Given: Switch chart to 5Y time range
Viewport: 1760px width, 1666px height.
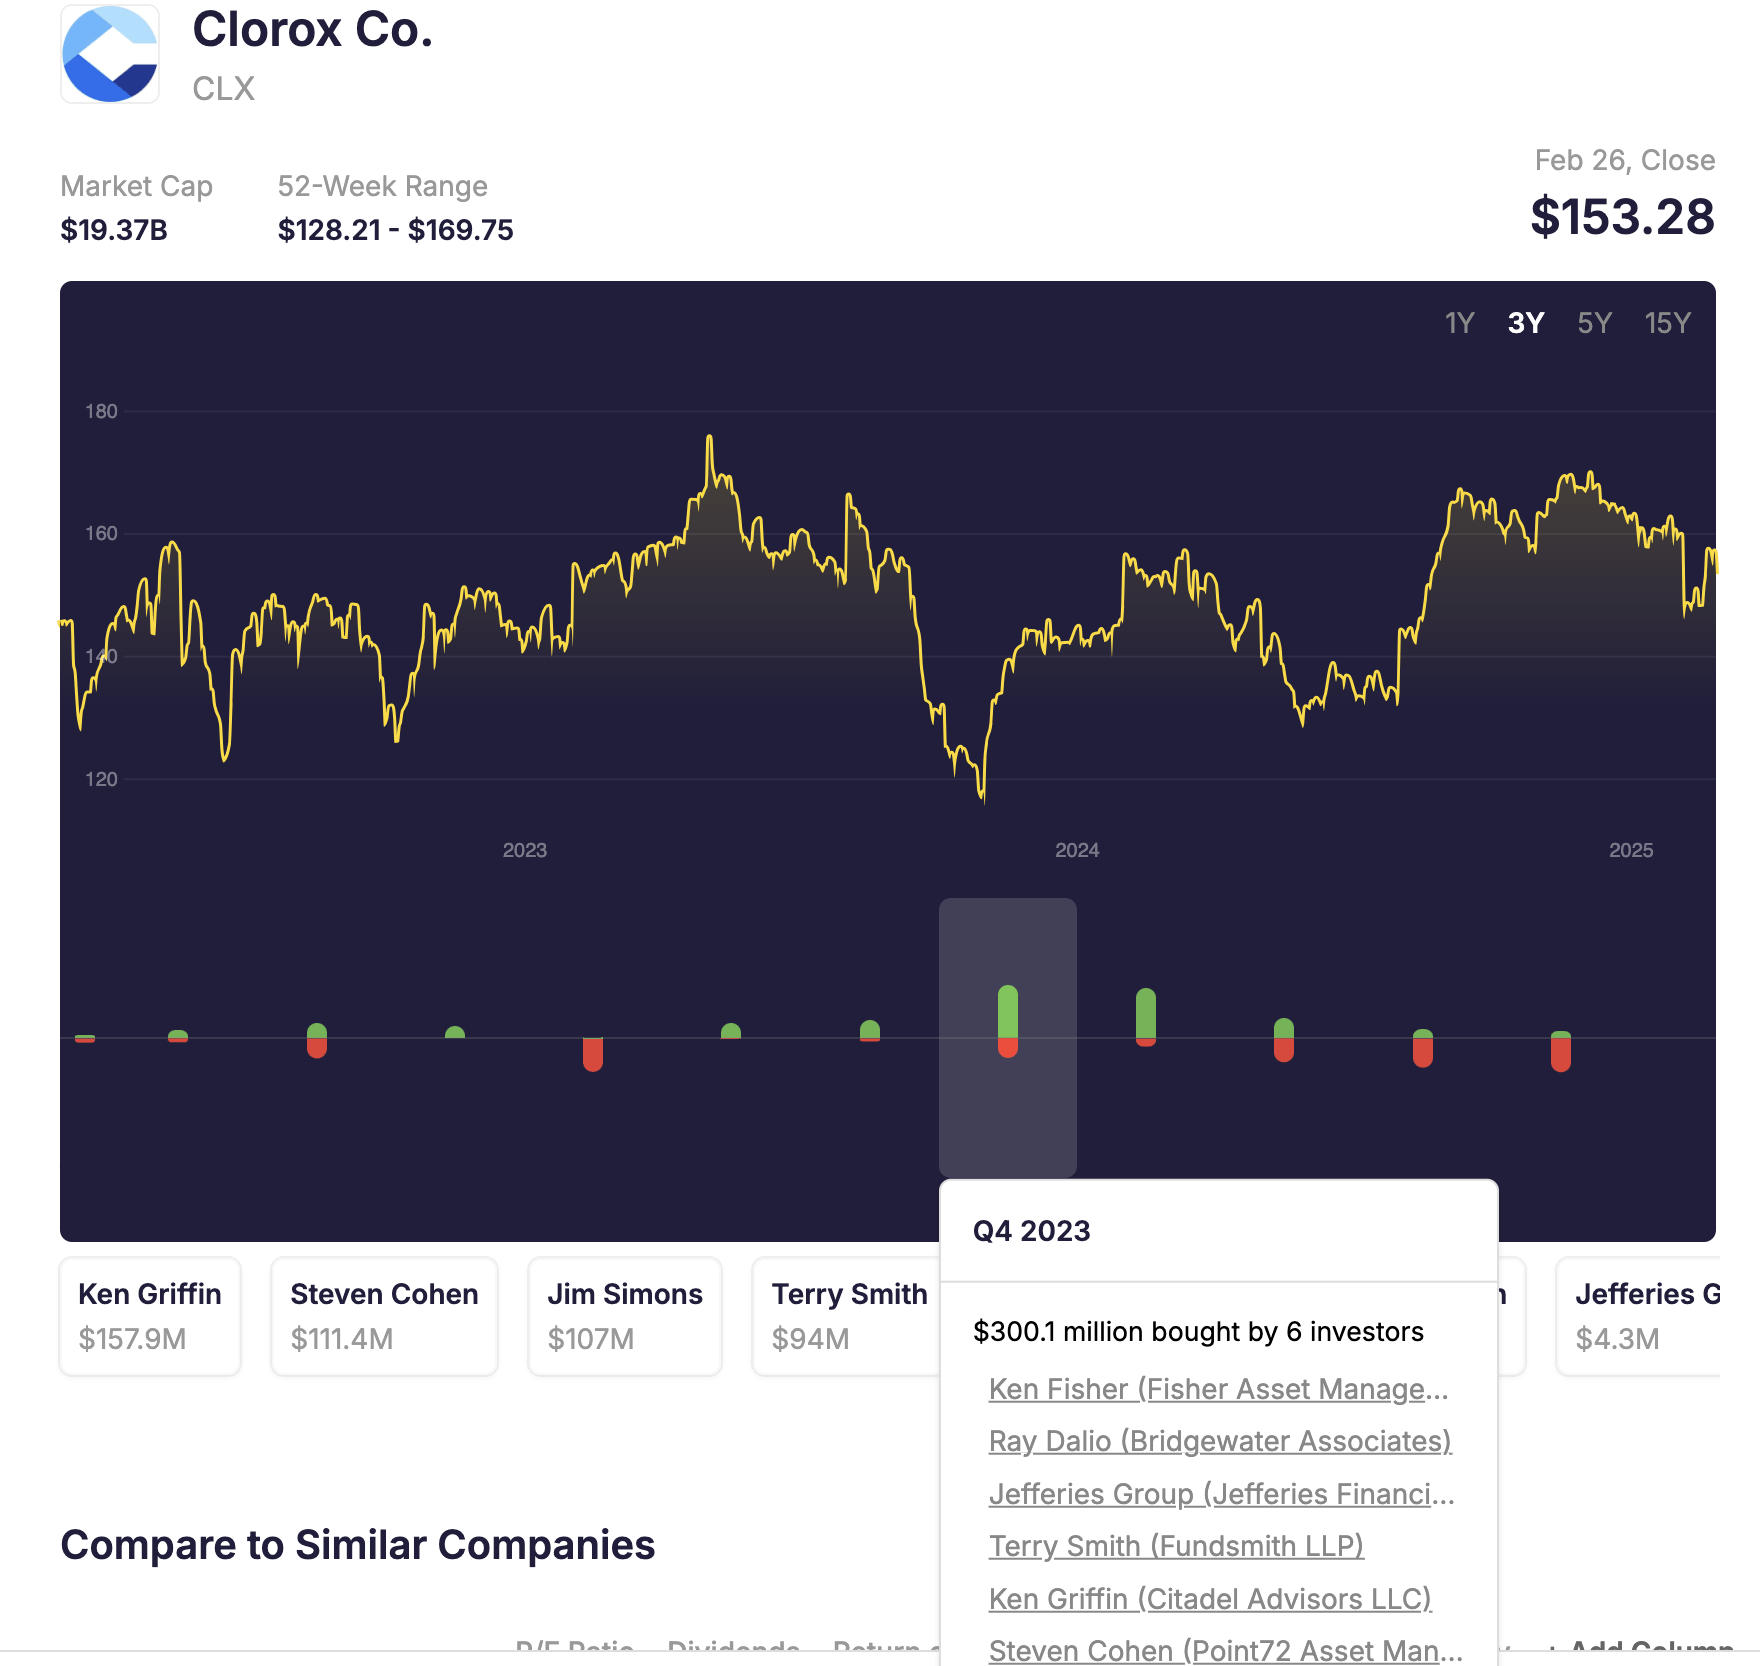Looking at the screenshot, I should (x=1594, y=323).
